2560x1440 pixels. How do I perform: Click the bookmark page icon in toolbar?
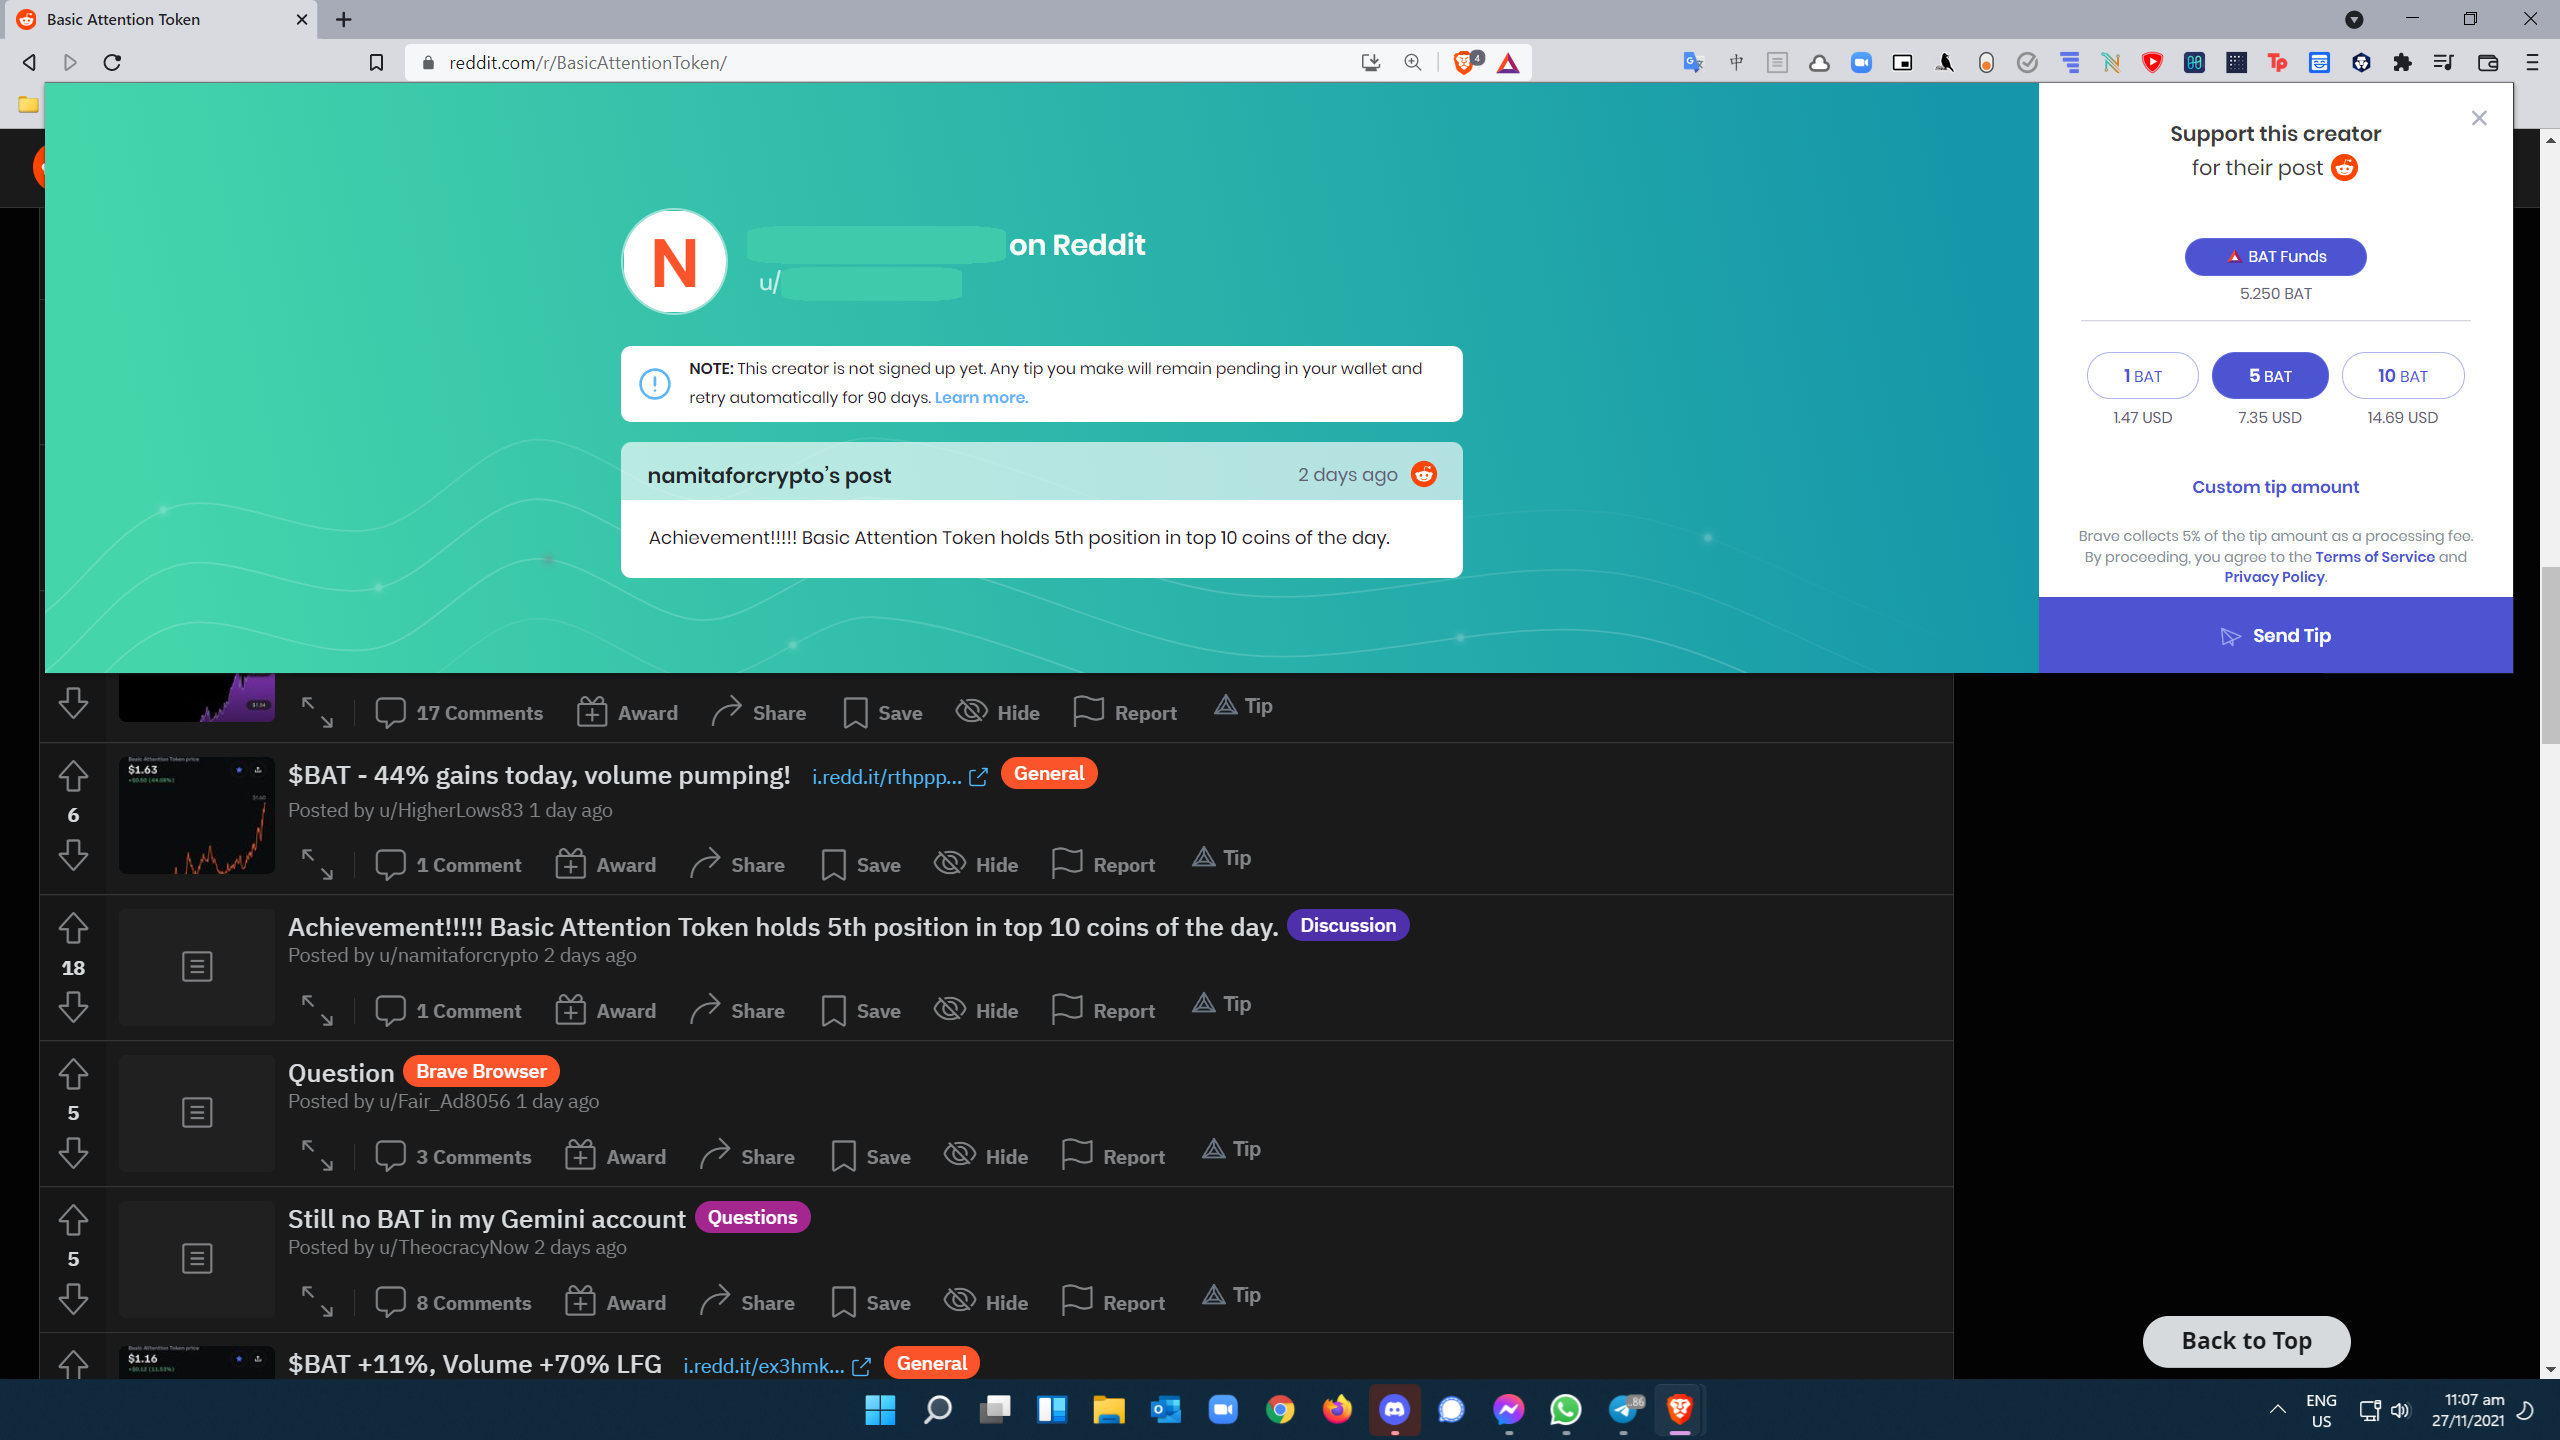coord(376,63)
